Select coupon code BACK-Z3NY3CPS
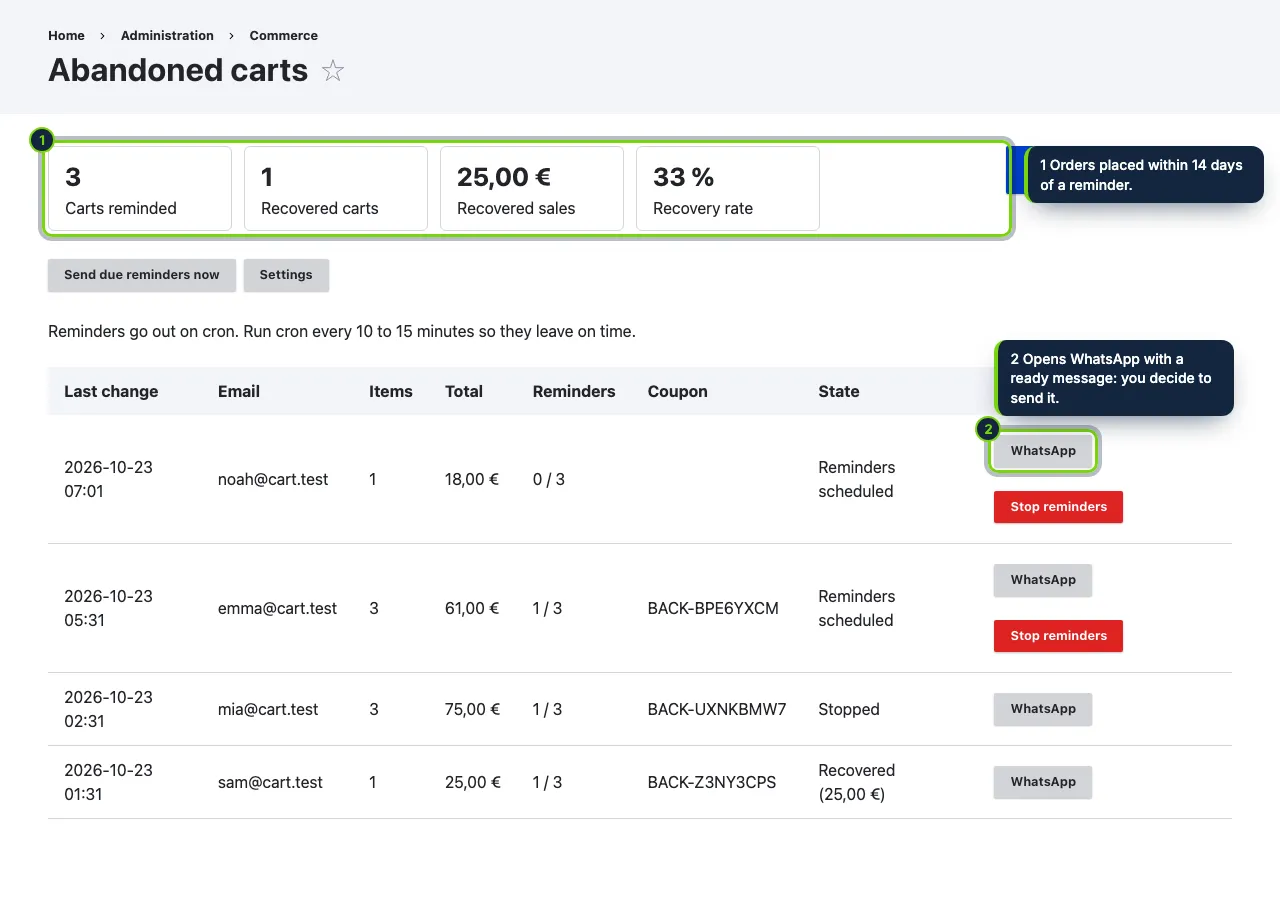The height and width of the screenshot is (900, 1280). click(x=712, y=782)
